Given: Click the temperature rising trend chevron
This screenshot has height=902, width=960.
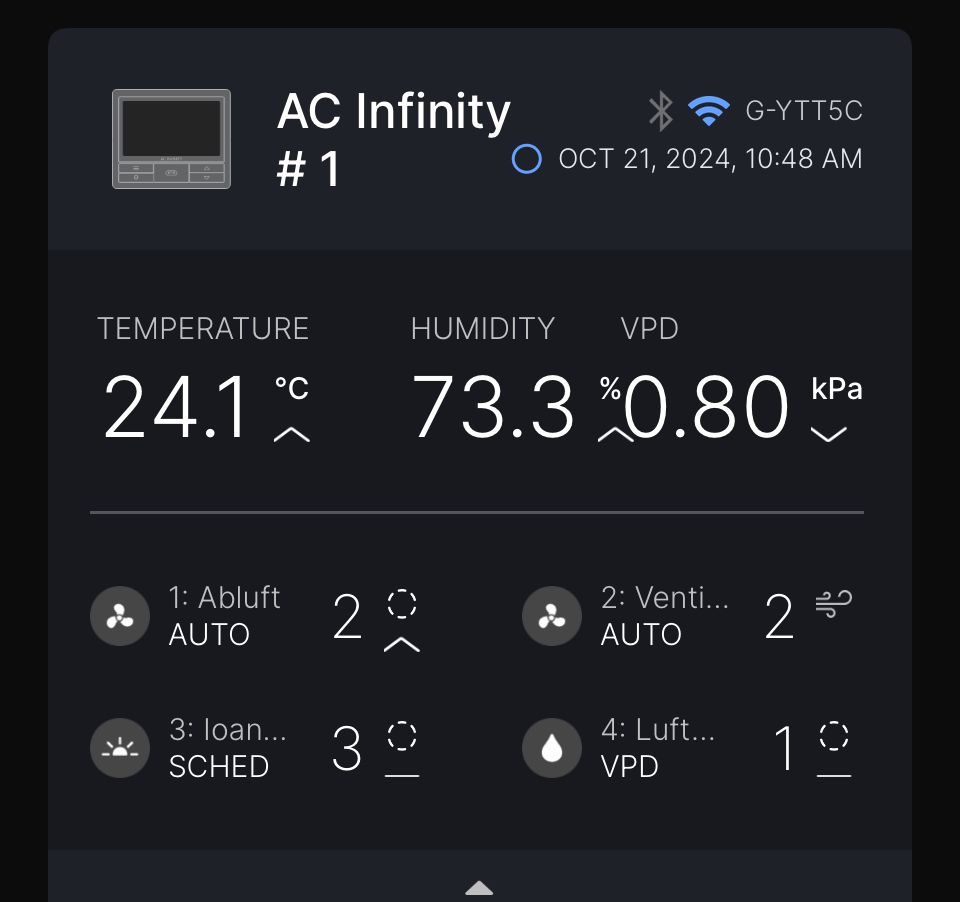Looking at the screenshot, I should (292, 435).
